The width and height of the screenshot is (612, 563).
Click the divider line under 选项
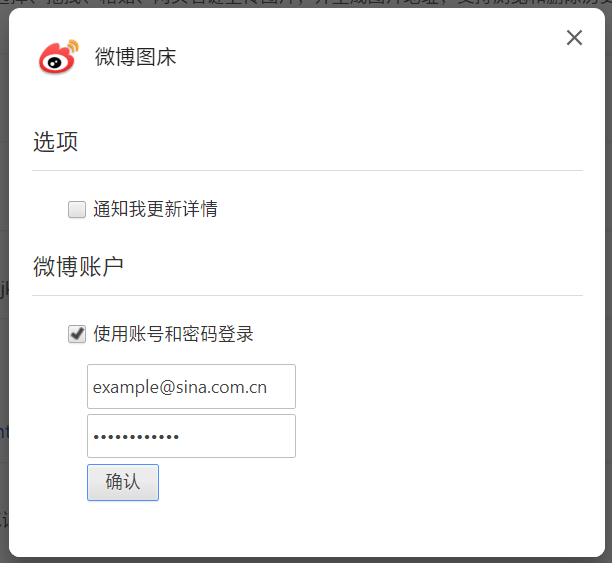click(x=308, y=170)
